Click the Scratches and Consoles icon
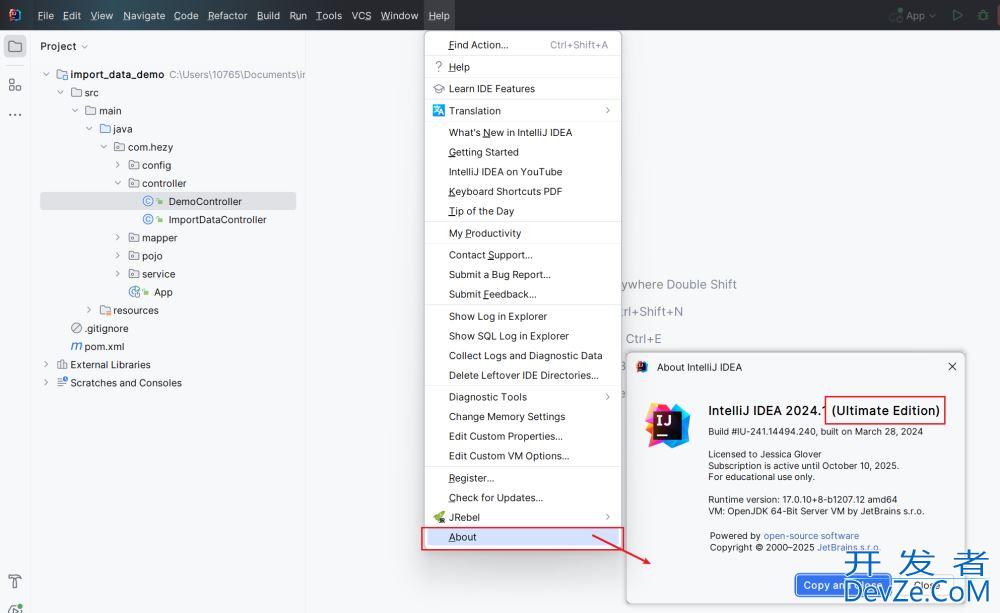 (62, 383)
